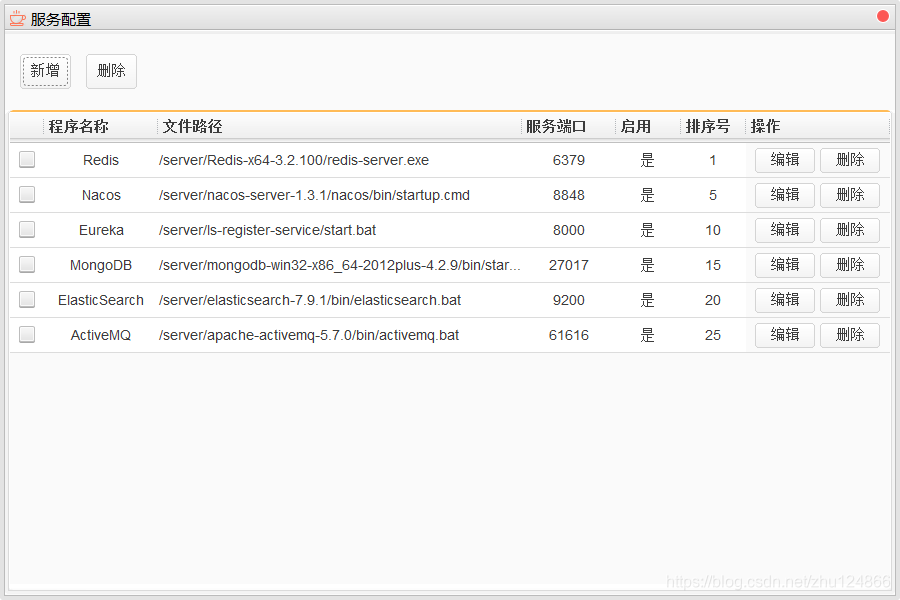Click port value 8848
Screen dimensions: 900x600
569,195
